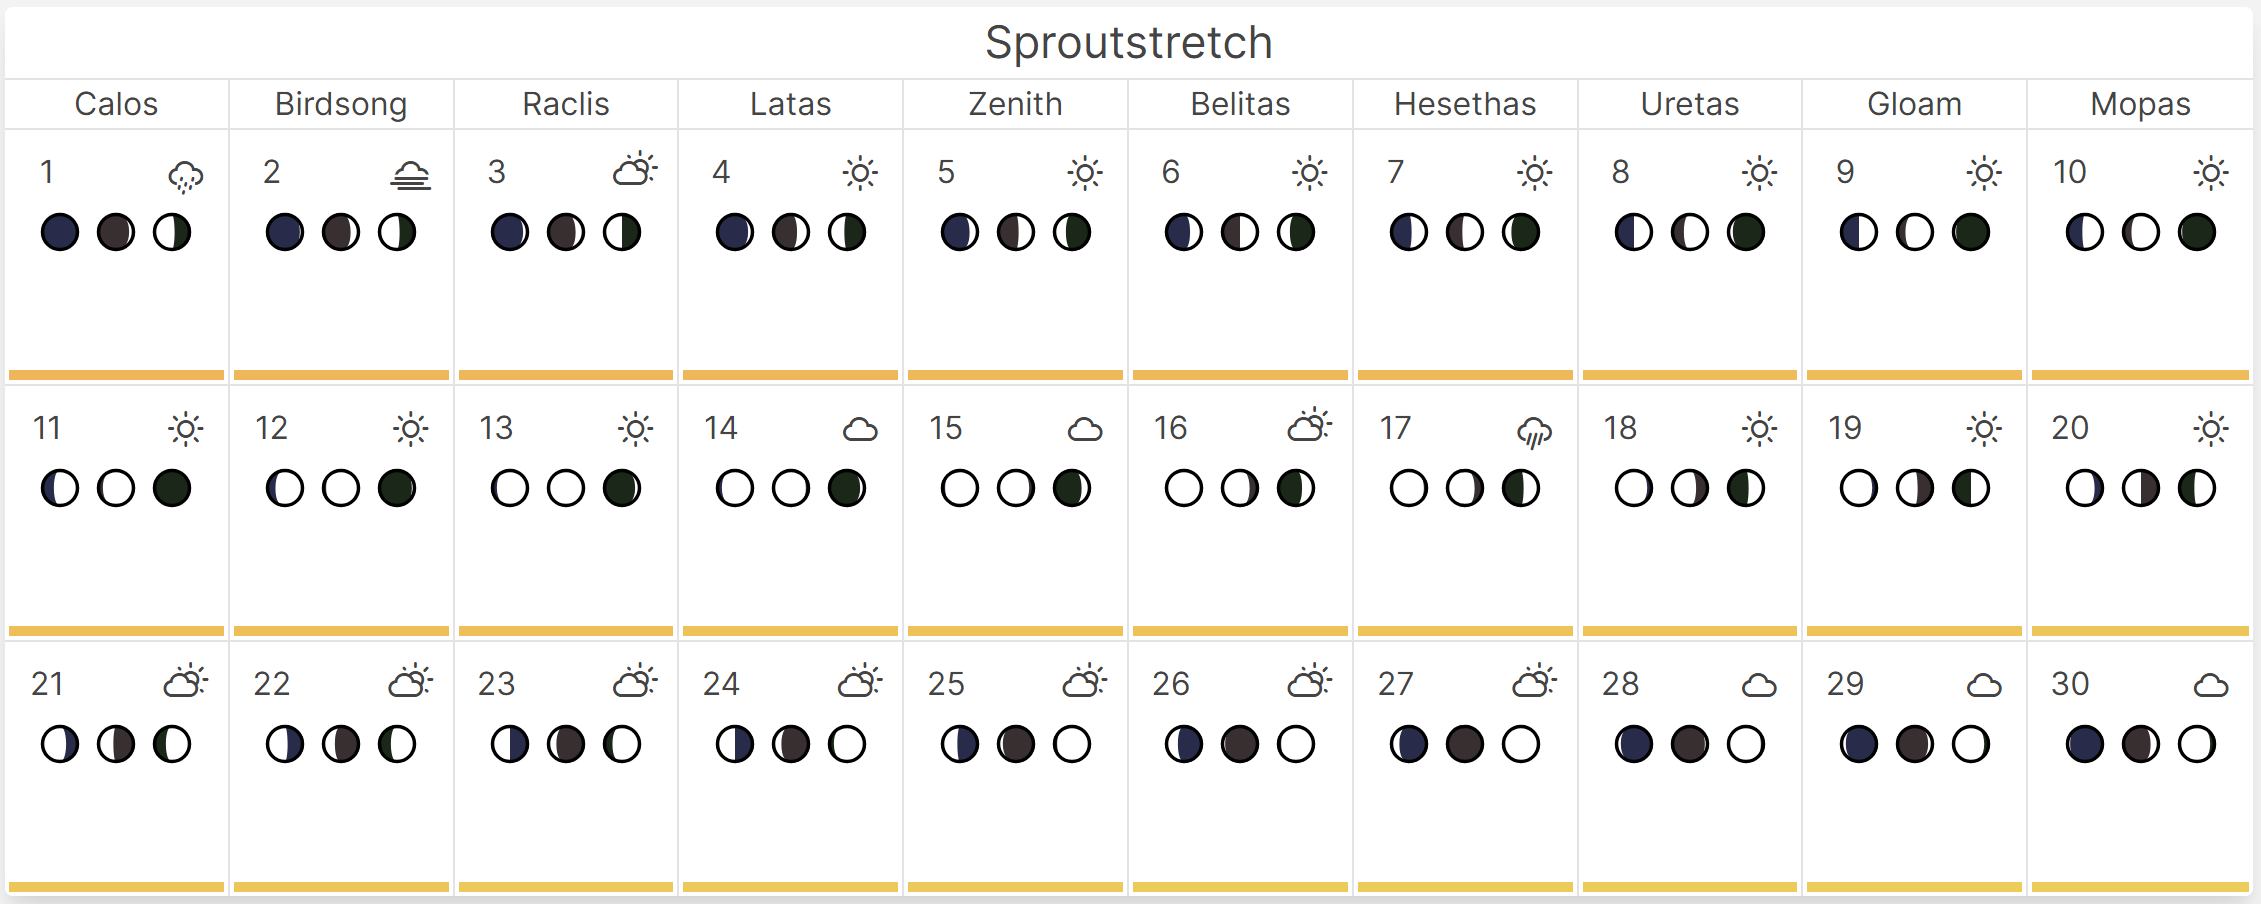Click the fog weather icon on day 2
Viewport: 2261px width, 904px height.
pyautogui.click(x=410, y=177)
